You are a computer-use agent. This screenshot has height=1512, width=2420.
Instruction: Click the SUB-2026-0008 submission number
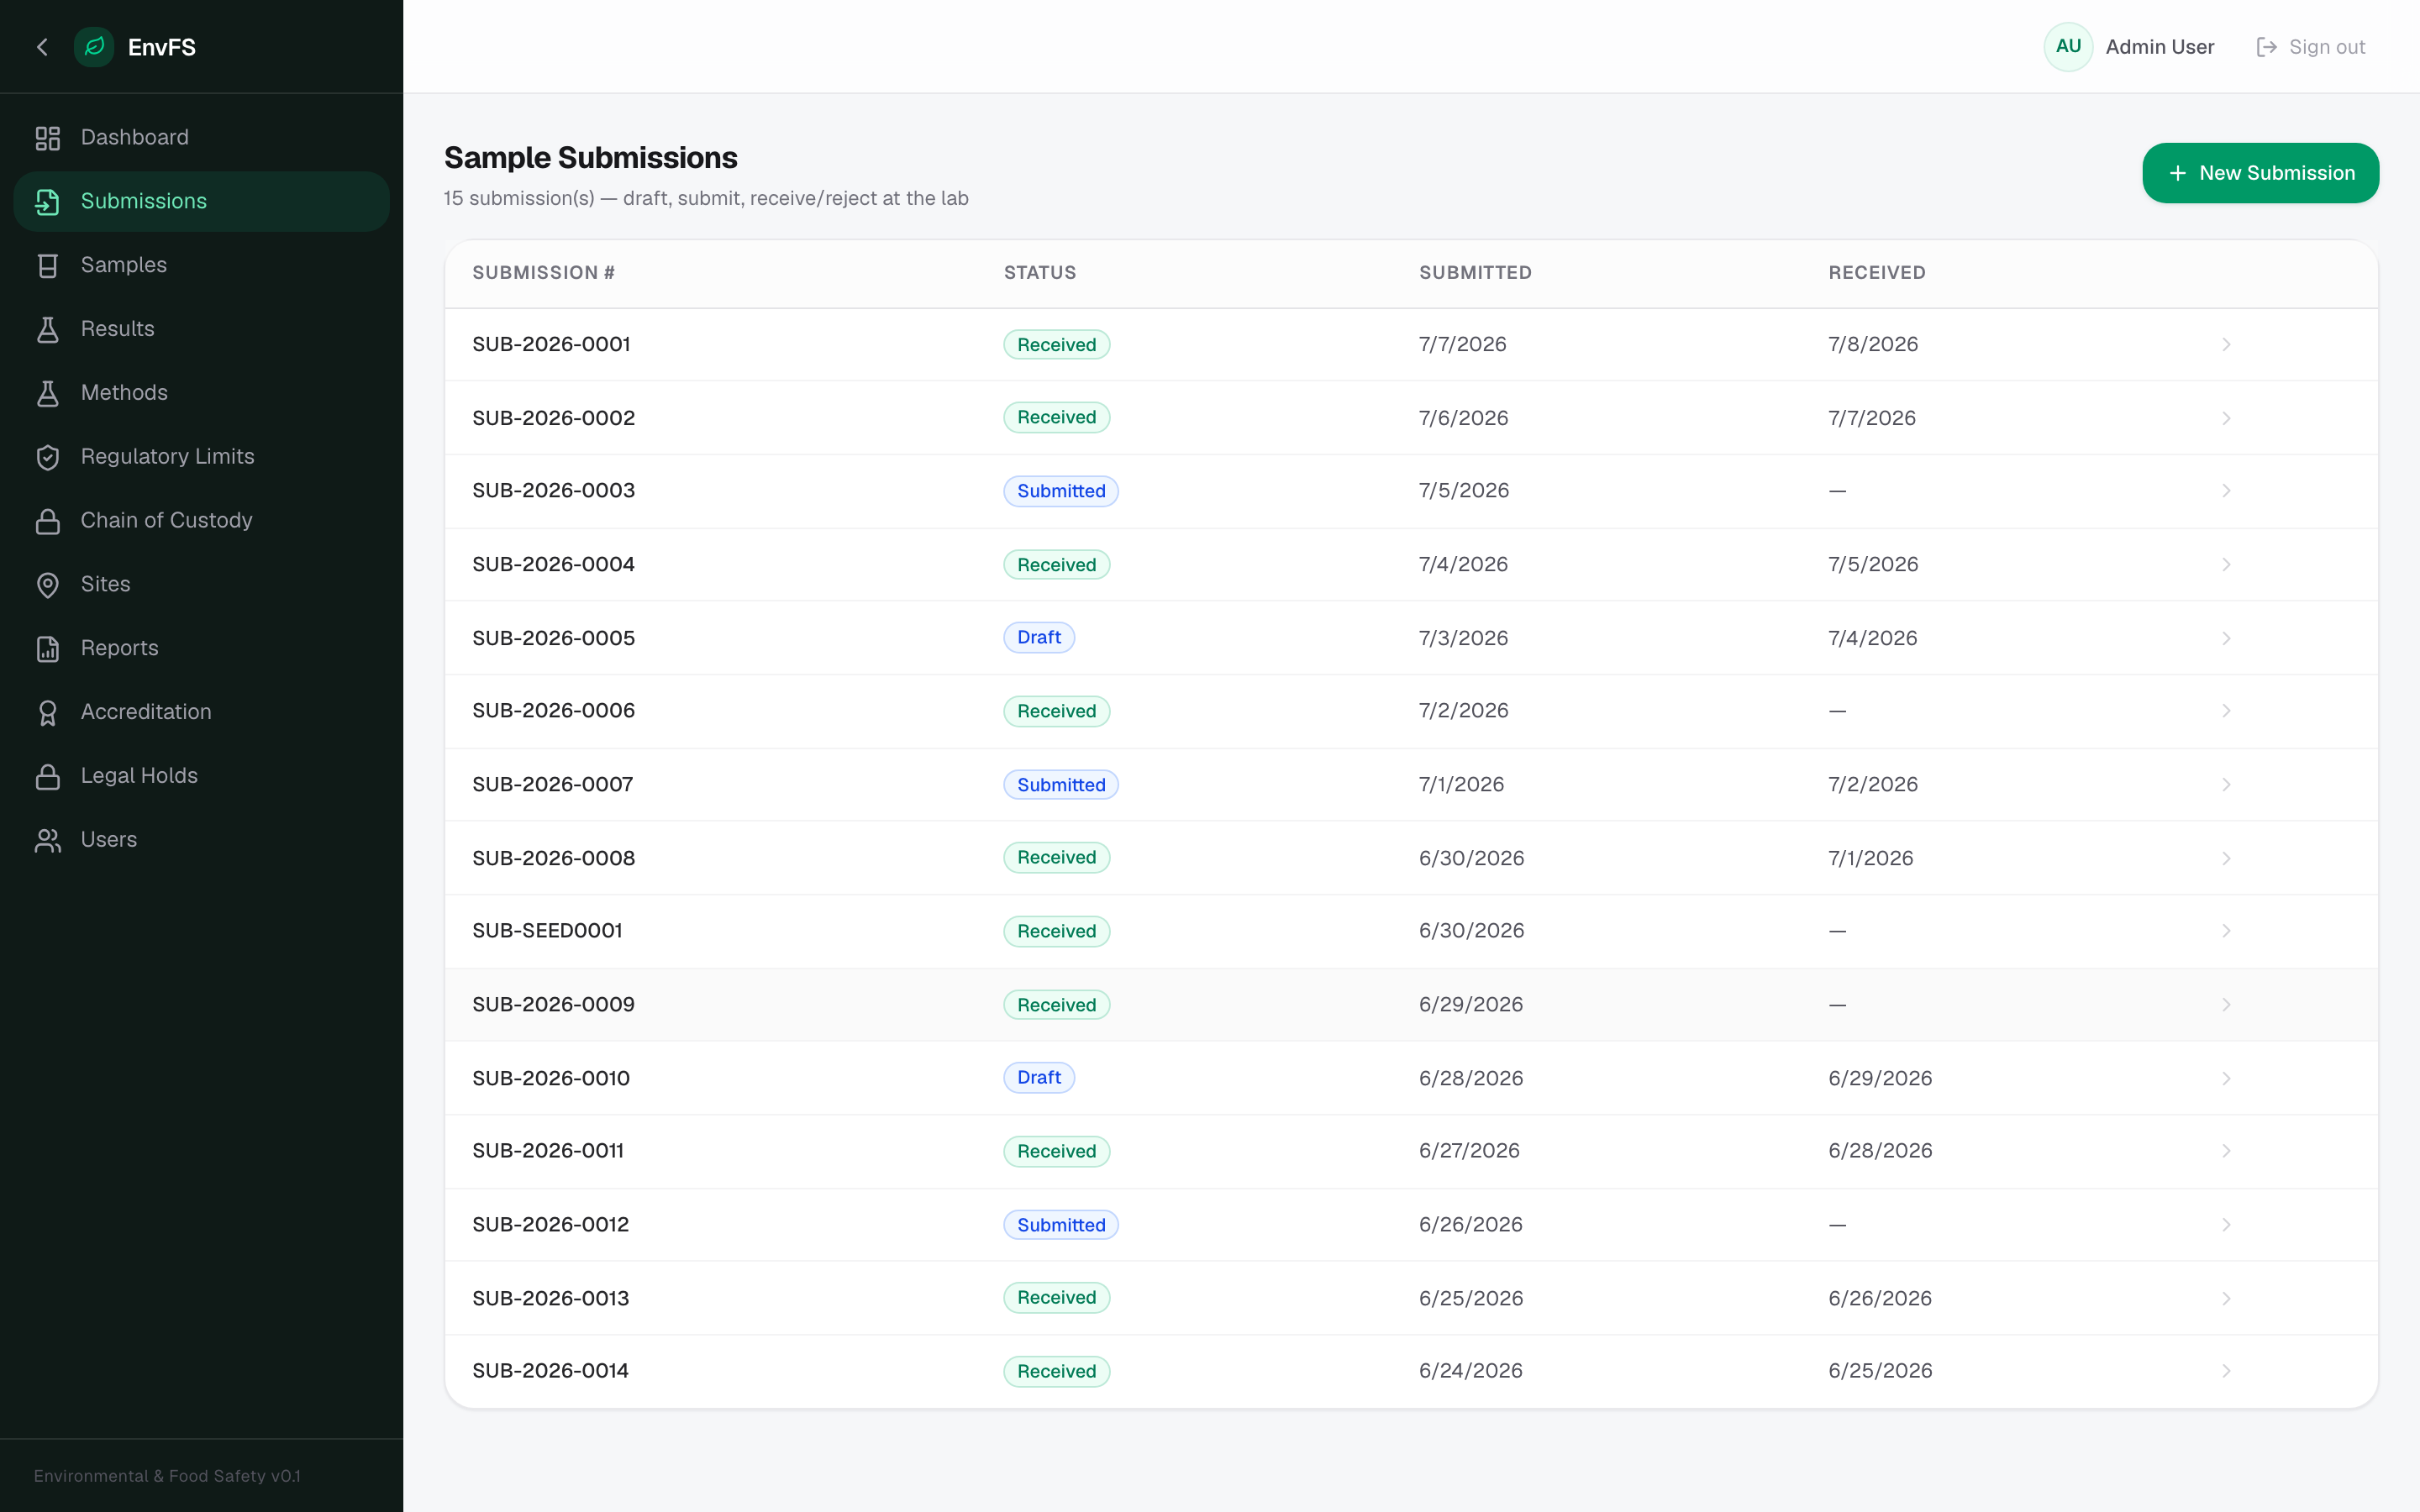click(x=553, y=858)
